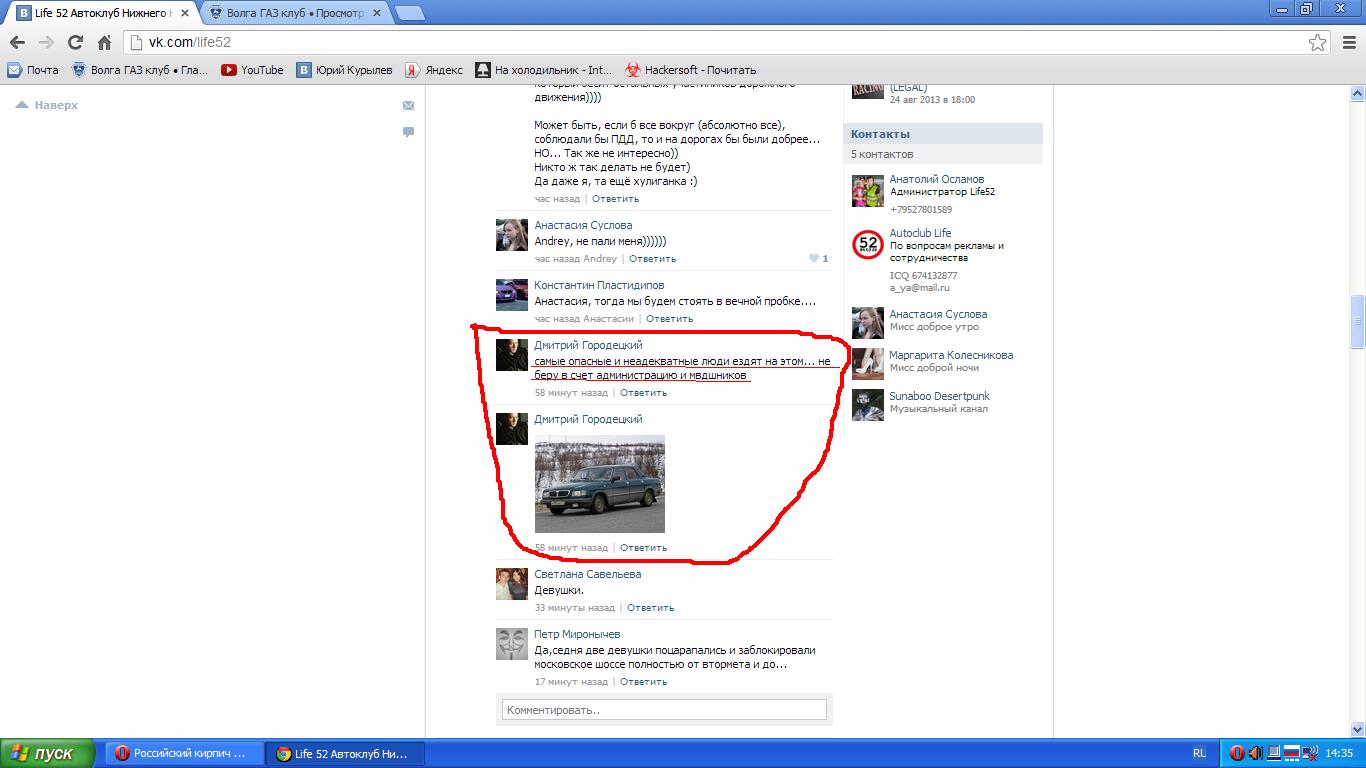Reply to Светлана Савельева's comment via Ответить
Screen dimensions: 1366x768
tap(650, 608)
